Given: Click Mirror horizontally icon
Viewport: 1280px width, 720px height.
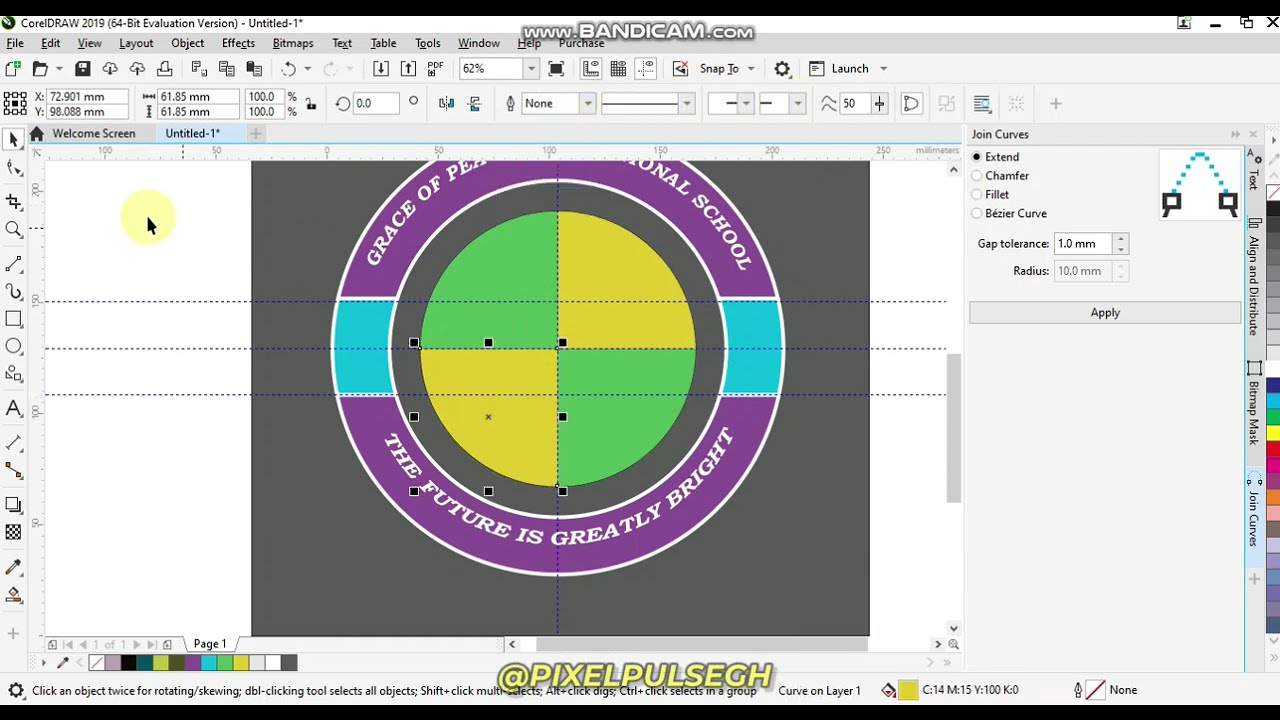Looking at the screenshot, I should coord(446,103).
